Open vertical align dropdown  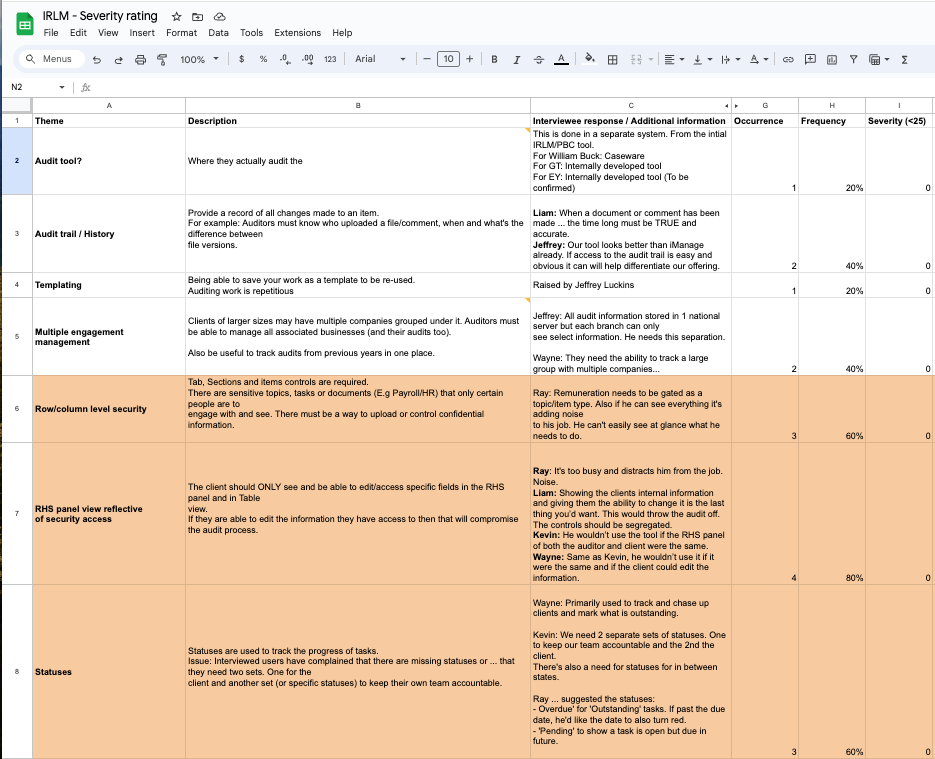(x=703, y=59)
